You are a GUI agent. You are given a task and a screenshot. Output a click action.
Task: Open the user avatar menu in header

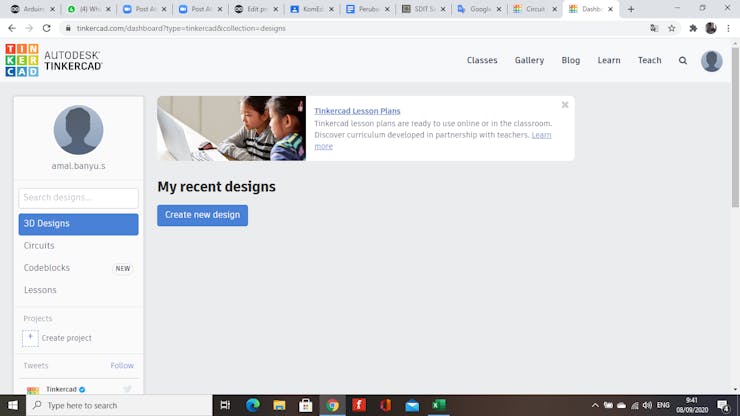click(711, 60)
